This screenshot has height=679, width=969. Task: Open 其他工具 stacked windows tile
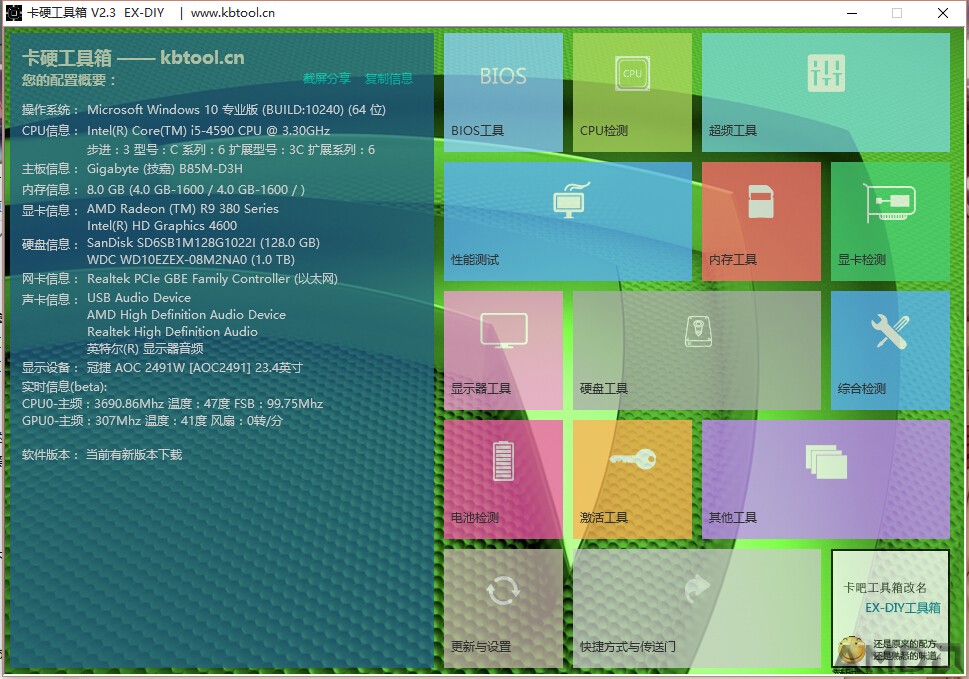pyautogui.click(x=826, y=479)
